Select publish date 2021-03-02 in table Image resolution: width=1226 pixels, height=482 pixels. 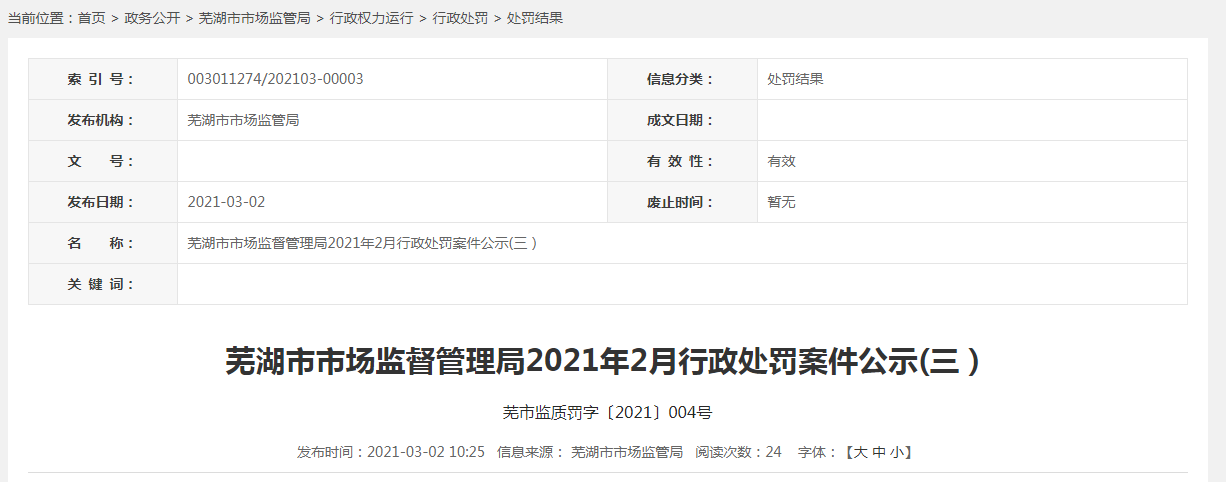(x=226, y=202)
